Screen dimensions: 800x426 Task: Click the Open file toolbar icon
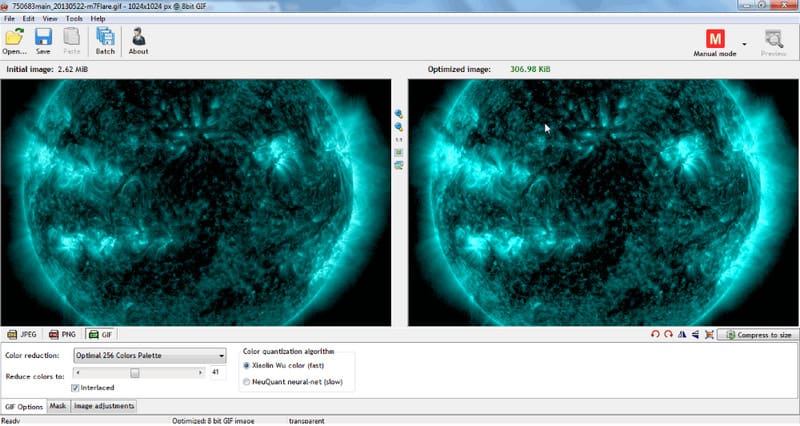pos(14,41)
